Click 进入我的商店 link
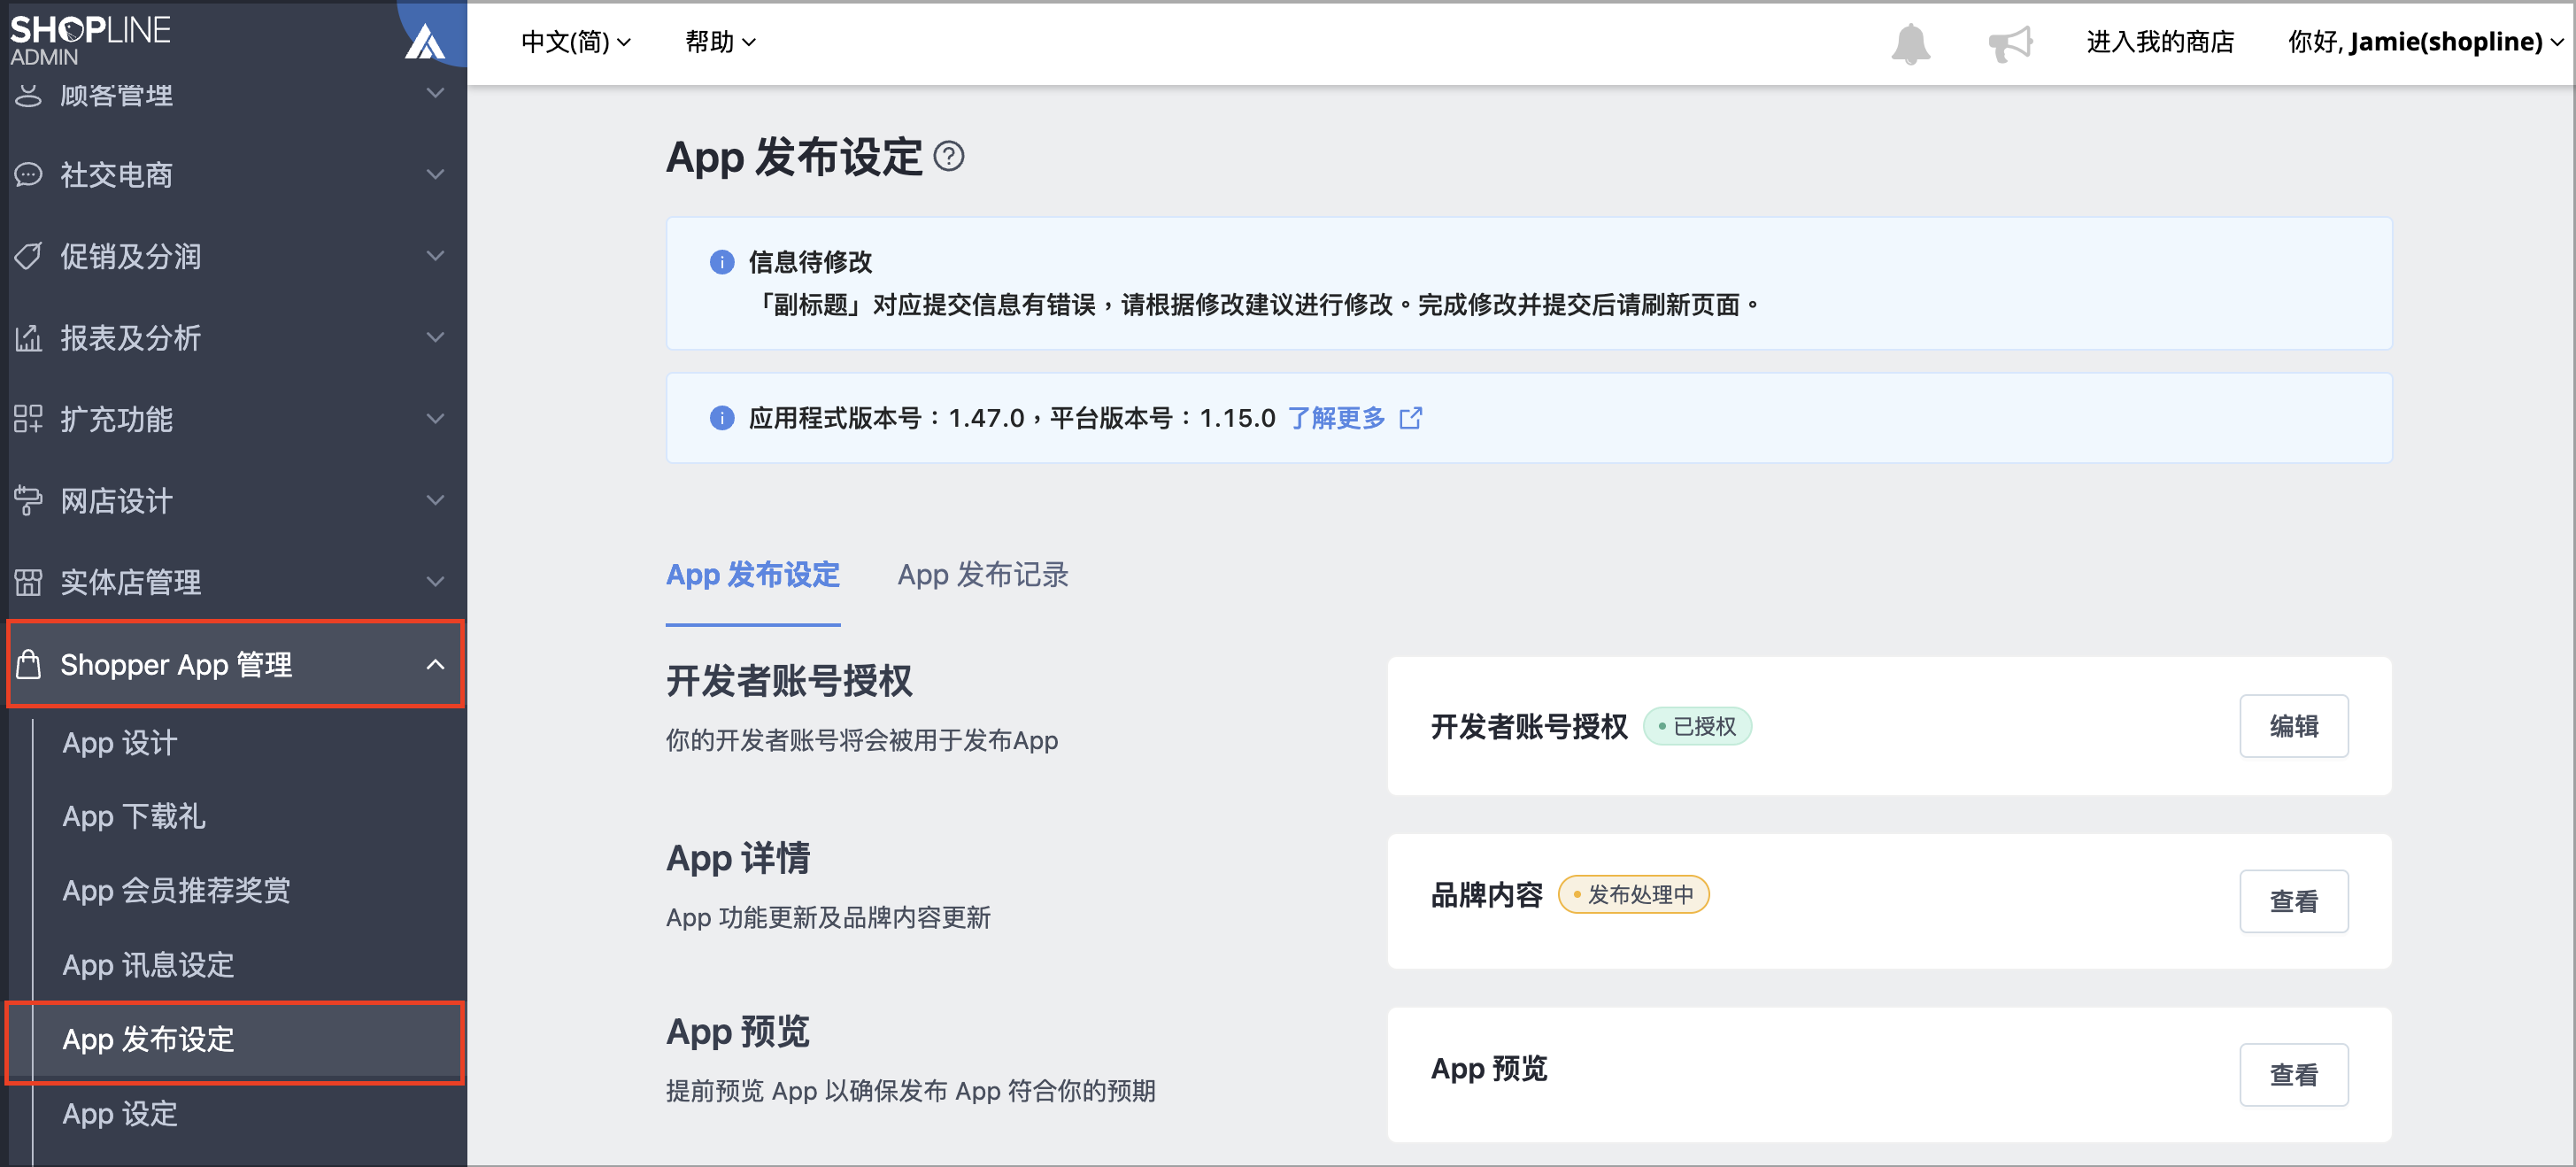 pos(2159,42)
